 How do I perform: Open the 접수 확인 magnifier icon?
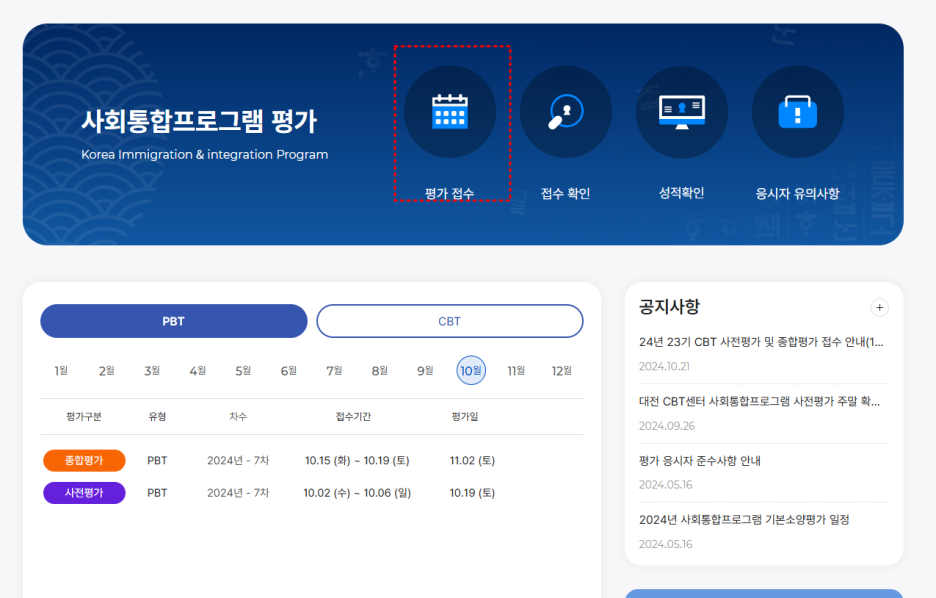tap(565, 112)
